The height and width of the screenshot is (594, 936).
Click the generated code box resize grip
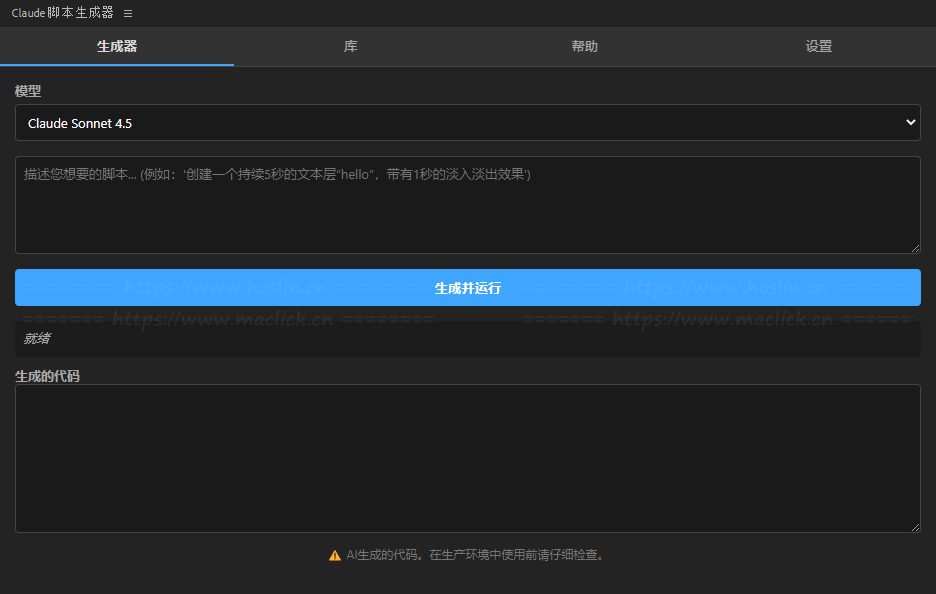(914, 526)
